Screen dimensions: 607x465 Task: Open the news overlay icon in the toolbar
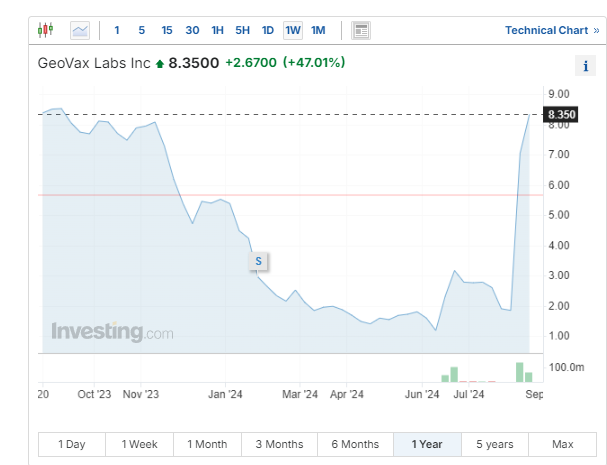[361, 30]
